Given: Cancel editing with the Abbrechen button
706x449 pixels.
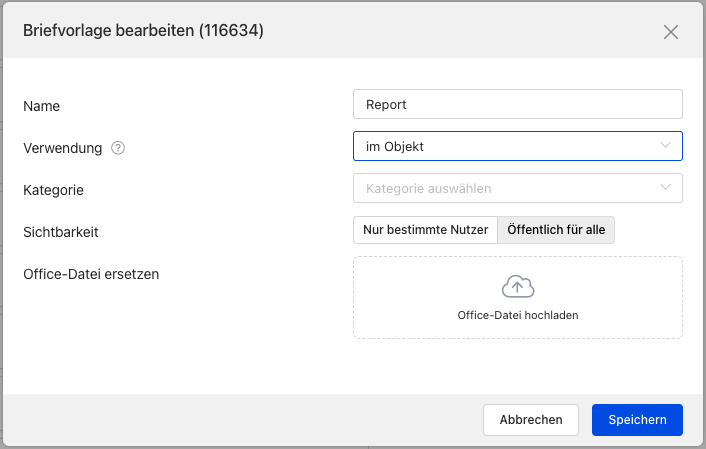Looking at the screenshot, I should pyautogui.click(x=531, y=420).
